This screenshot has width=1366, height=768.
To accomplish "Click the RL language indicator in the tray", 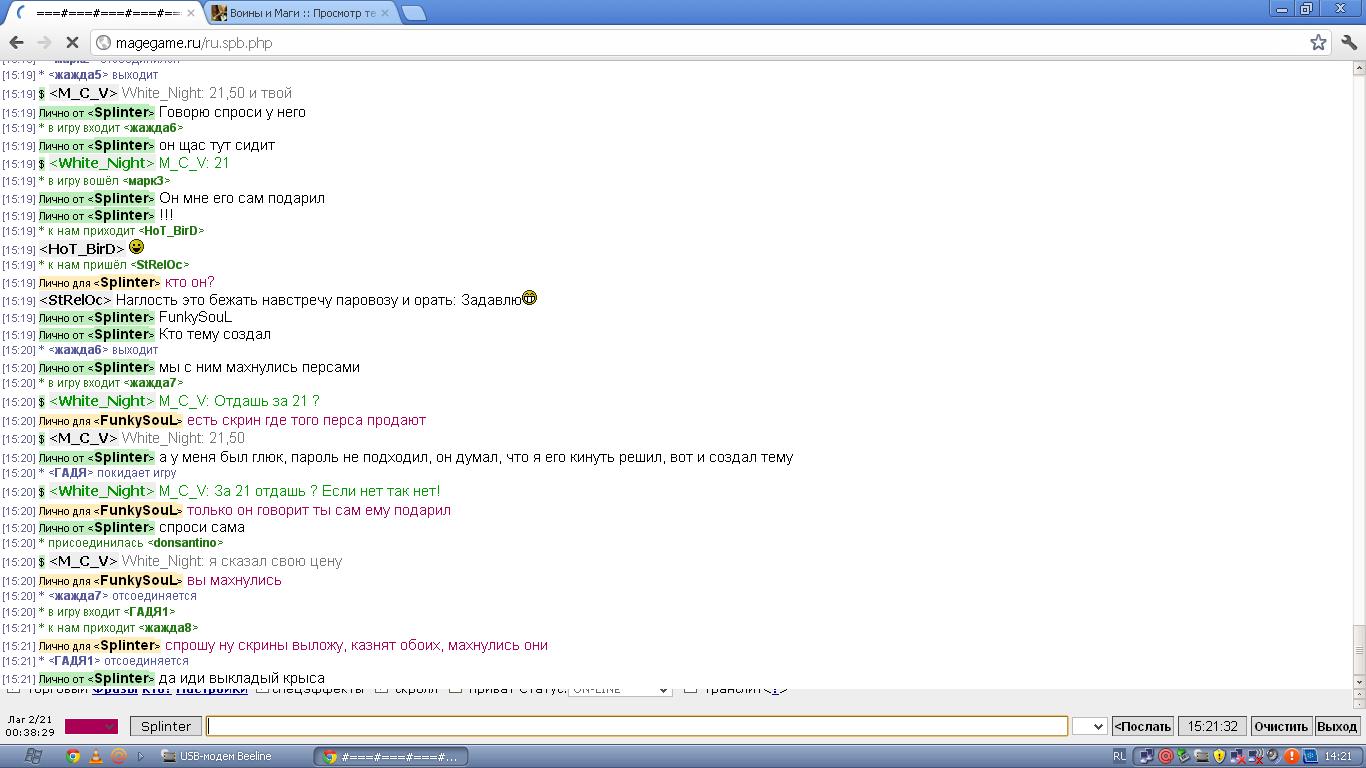I will point(1119,757).
